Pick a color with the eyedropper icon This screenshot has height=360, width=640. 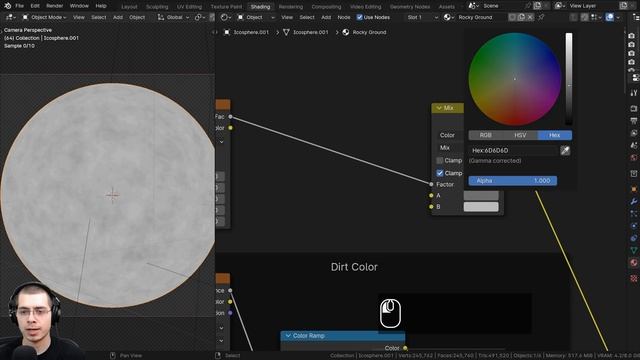click(x=565, y=151)
